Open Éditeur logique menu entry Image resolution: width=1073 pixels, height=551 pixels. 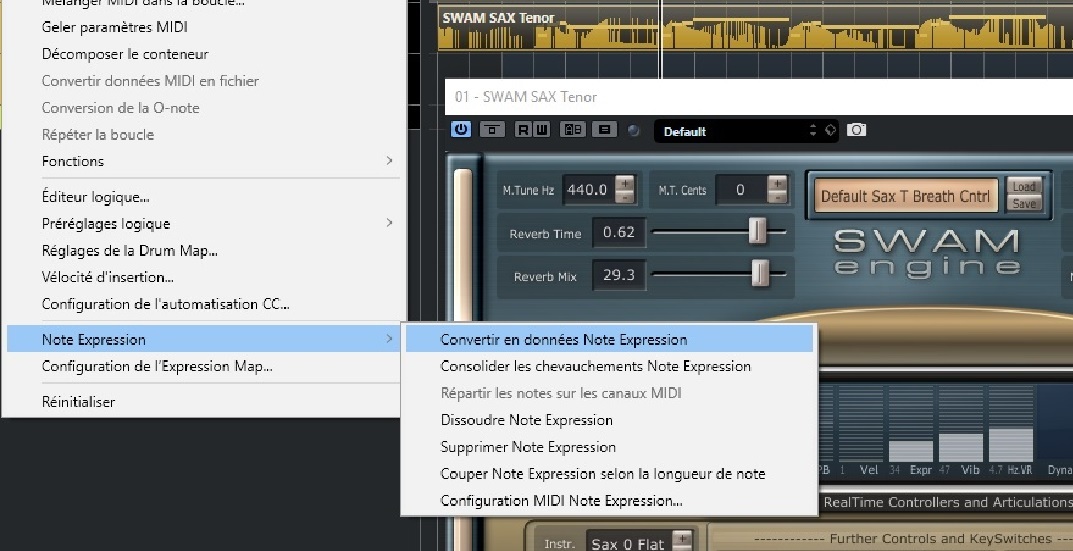(204, 197)
